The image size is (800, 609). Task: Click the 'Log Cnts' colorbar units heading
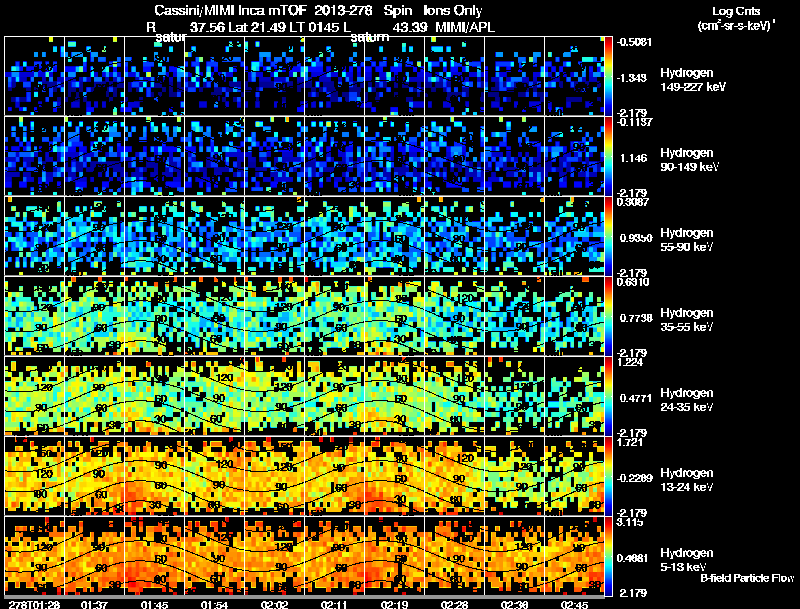click(736, 11)
